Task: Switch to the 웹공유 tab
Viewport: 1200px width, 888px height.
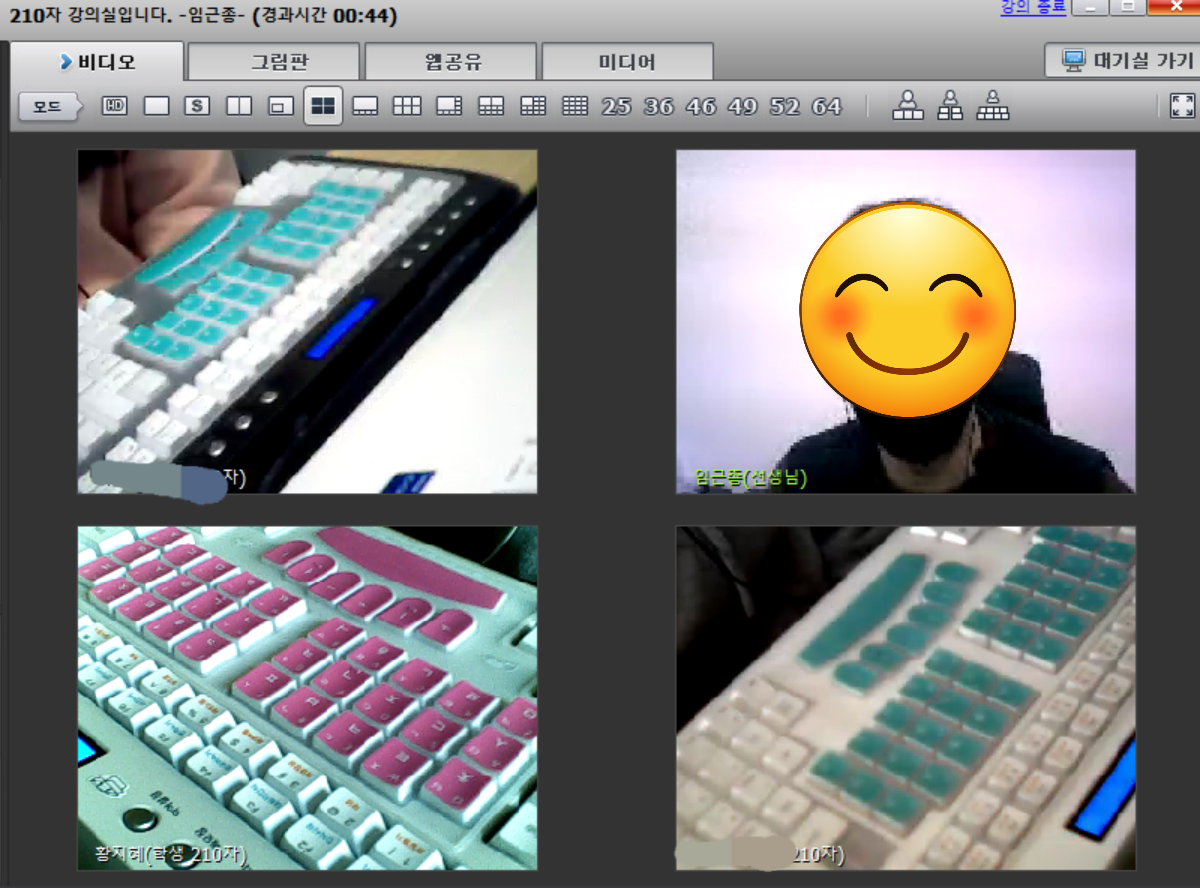Action: pos(451,62)
